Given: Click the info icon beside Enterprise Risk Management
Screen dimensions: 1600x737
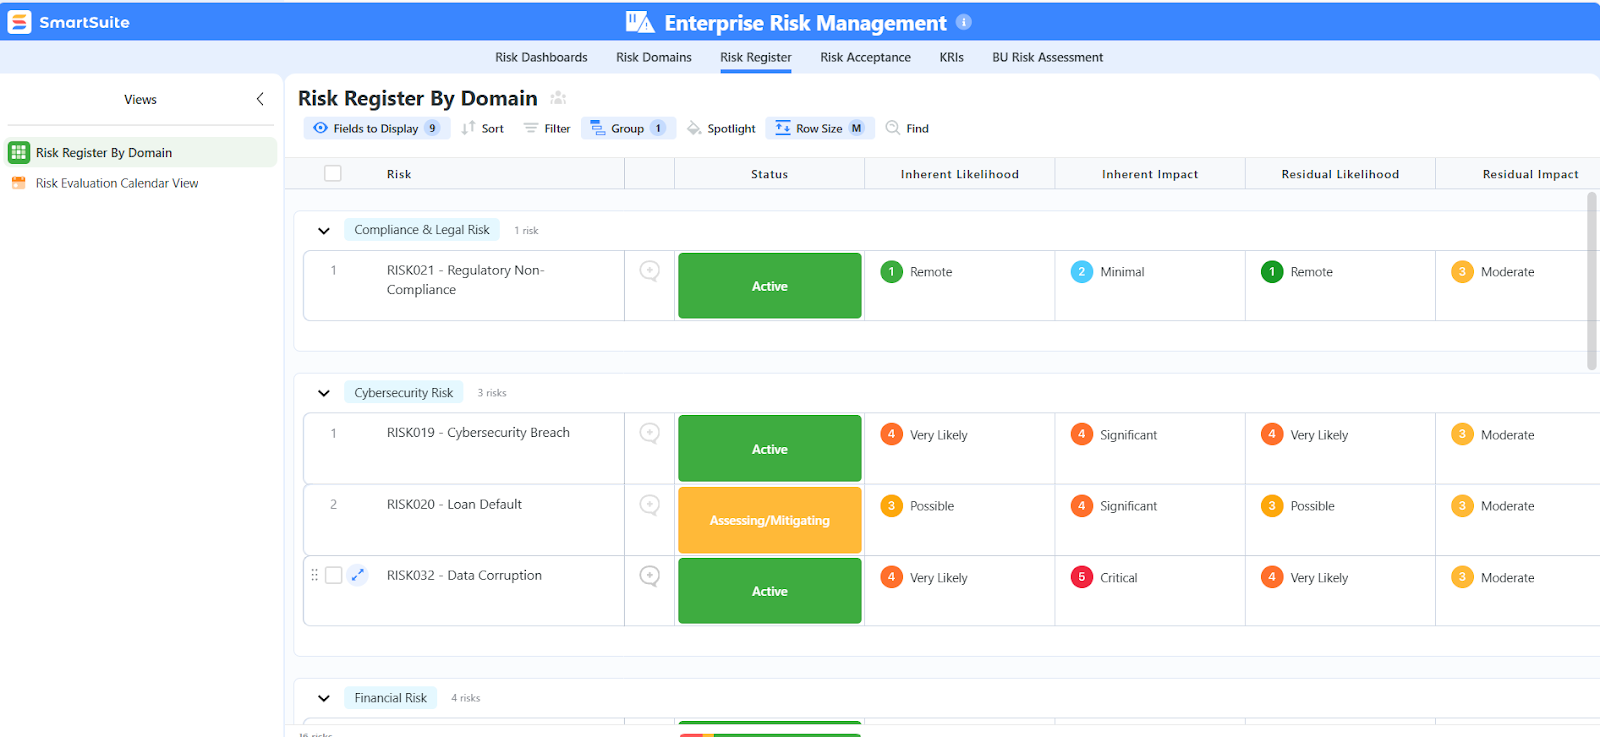Looking at the screenshot, I should coord(963,22).
